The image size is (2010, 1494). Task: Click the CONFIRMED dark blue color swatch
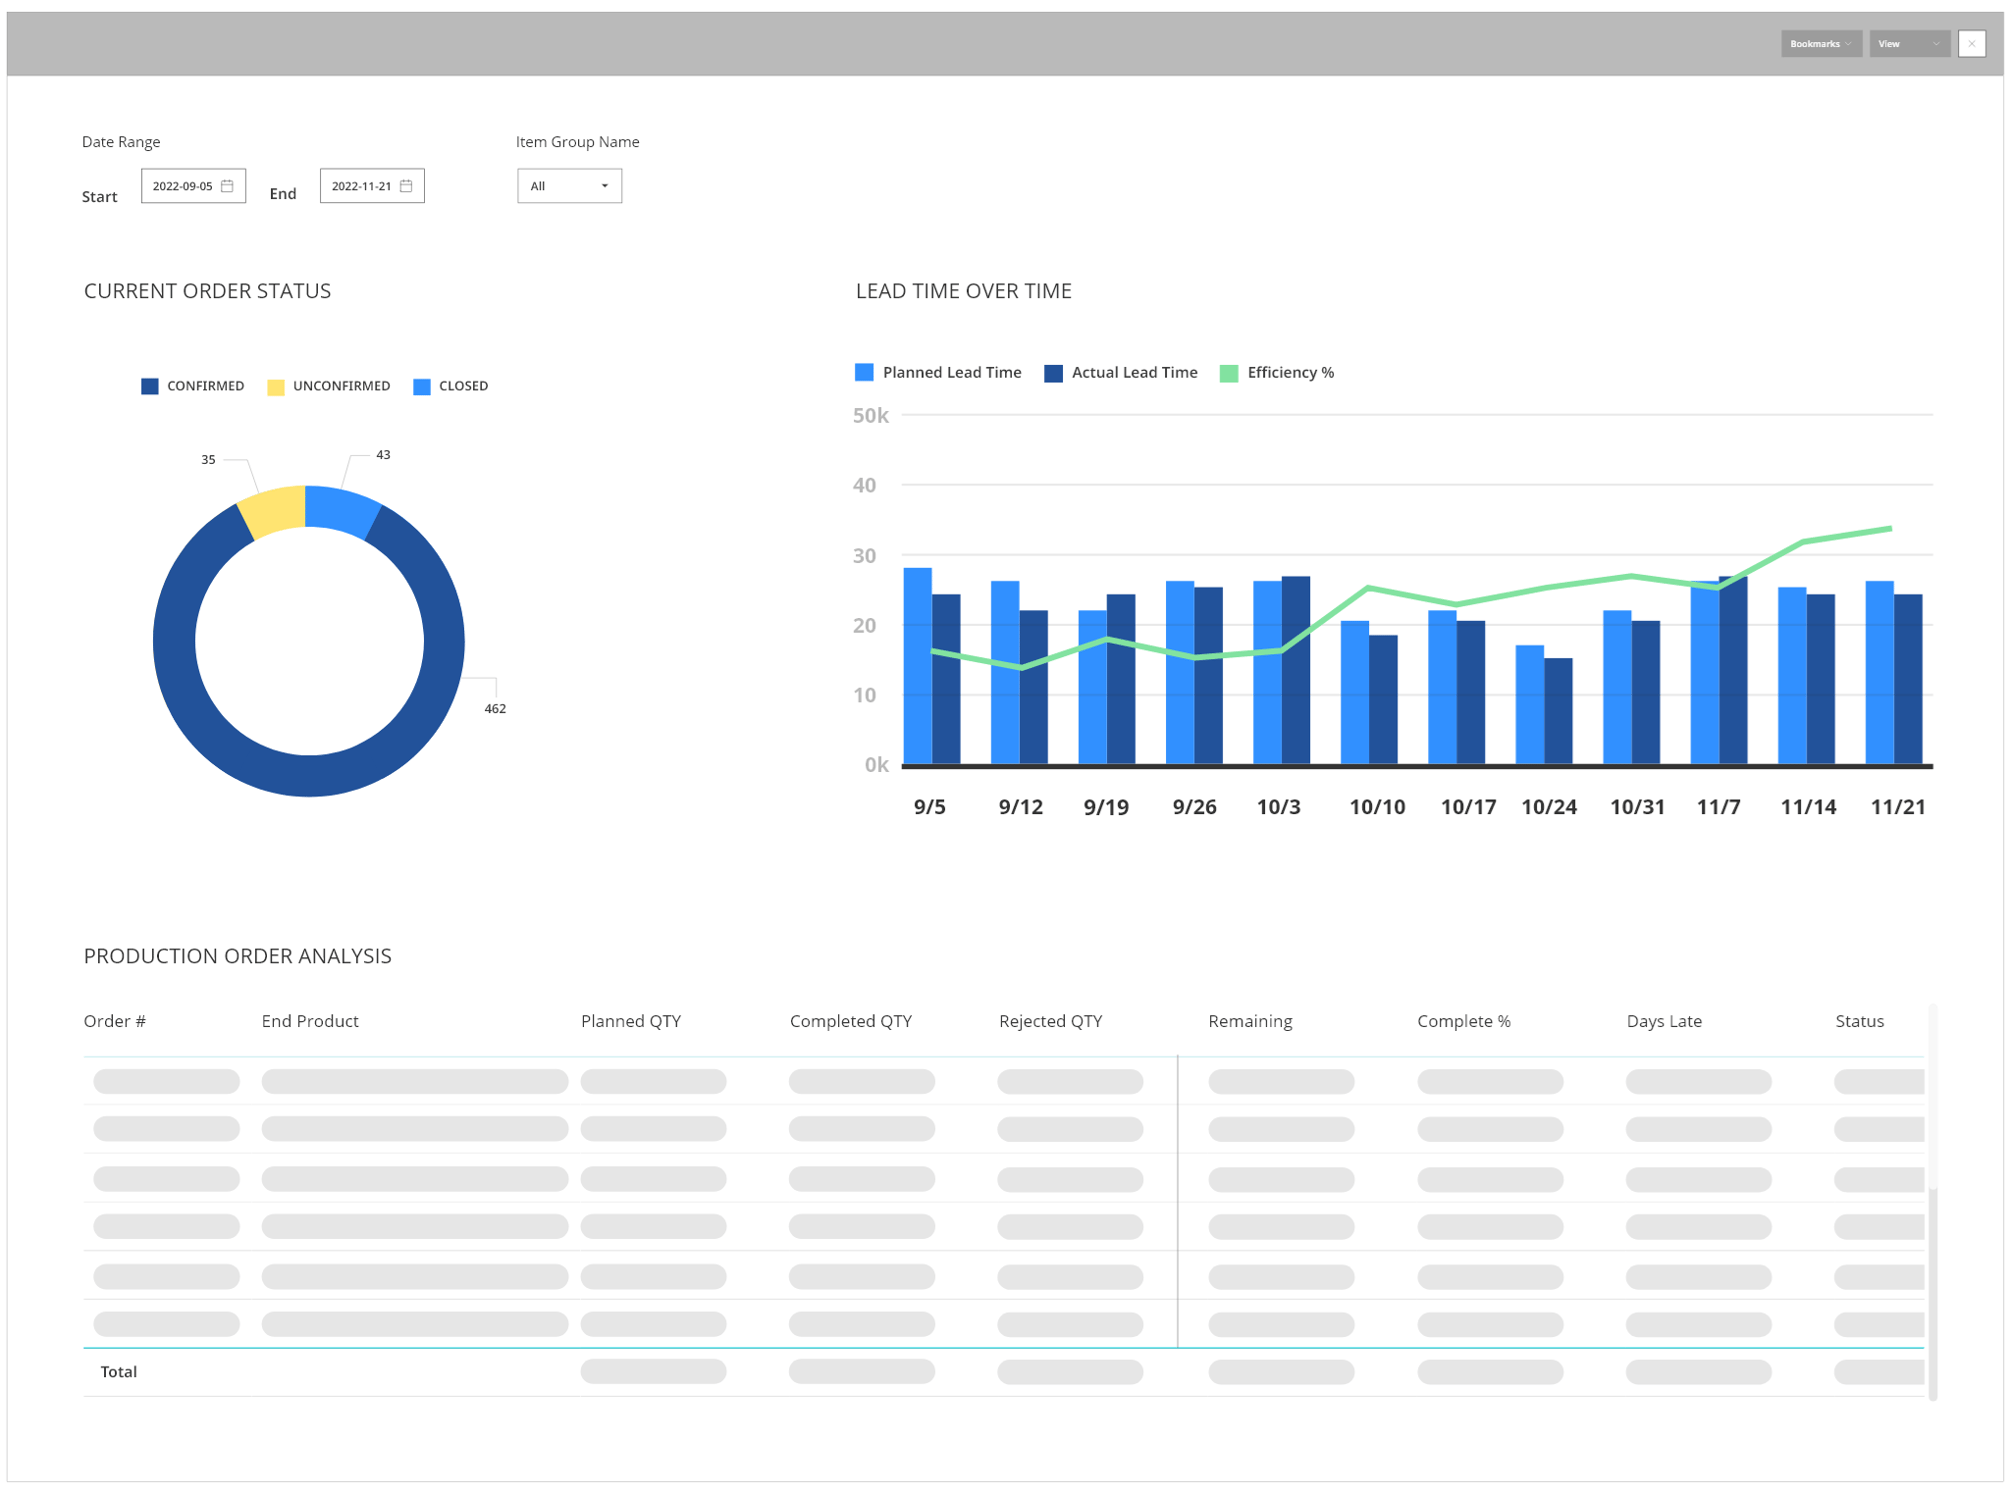[150, 386]
